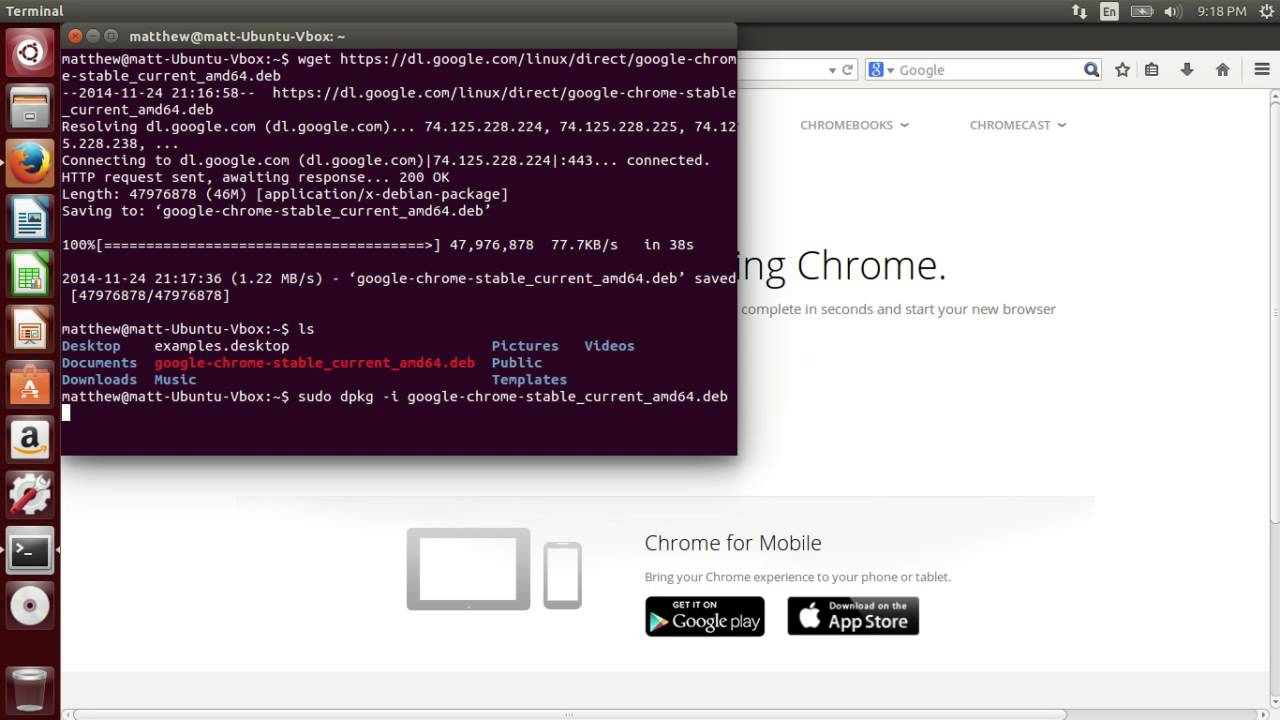Open the network indicator in top panel
The height and width of the screenshot is (720, 1280).
tap(1079, 11)
